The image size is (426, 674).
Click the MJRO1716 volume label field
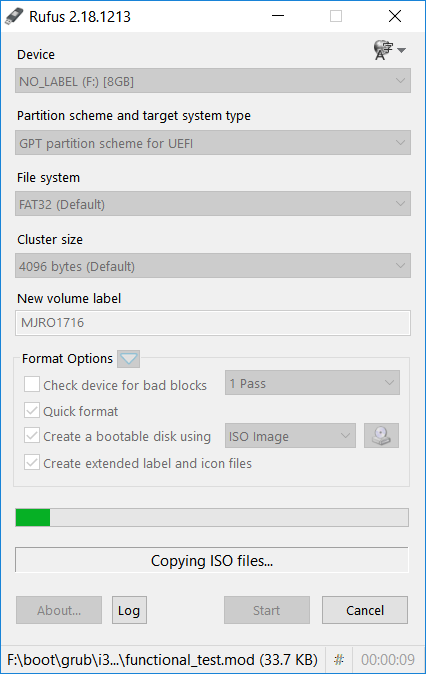click(x=213, y=323)
